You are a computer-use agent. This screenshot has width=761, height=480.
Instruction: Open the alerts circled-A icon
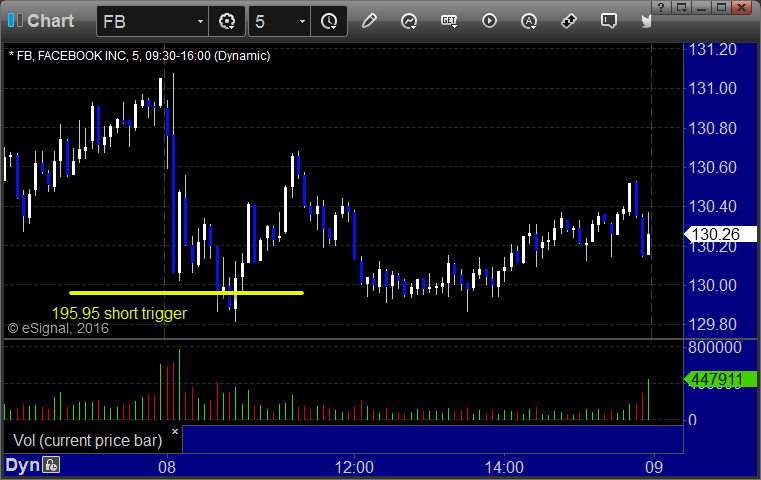tap(529, 21)
